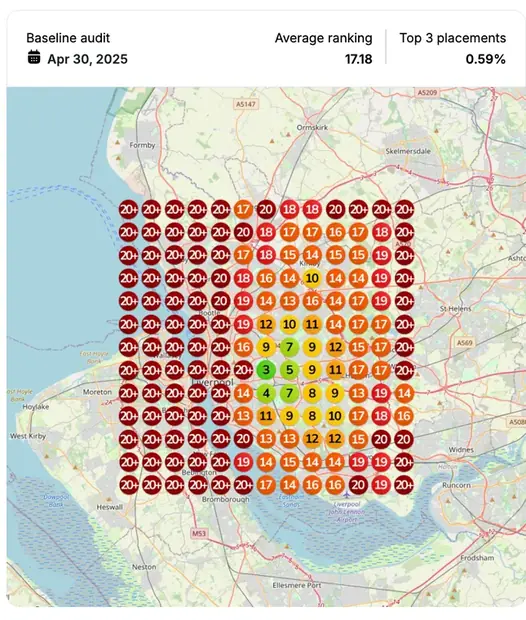The image size is (526, 620).
Task: Click the M53 motorway shield
Action: pyautogui.click(x=199, y=533)
